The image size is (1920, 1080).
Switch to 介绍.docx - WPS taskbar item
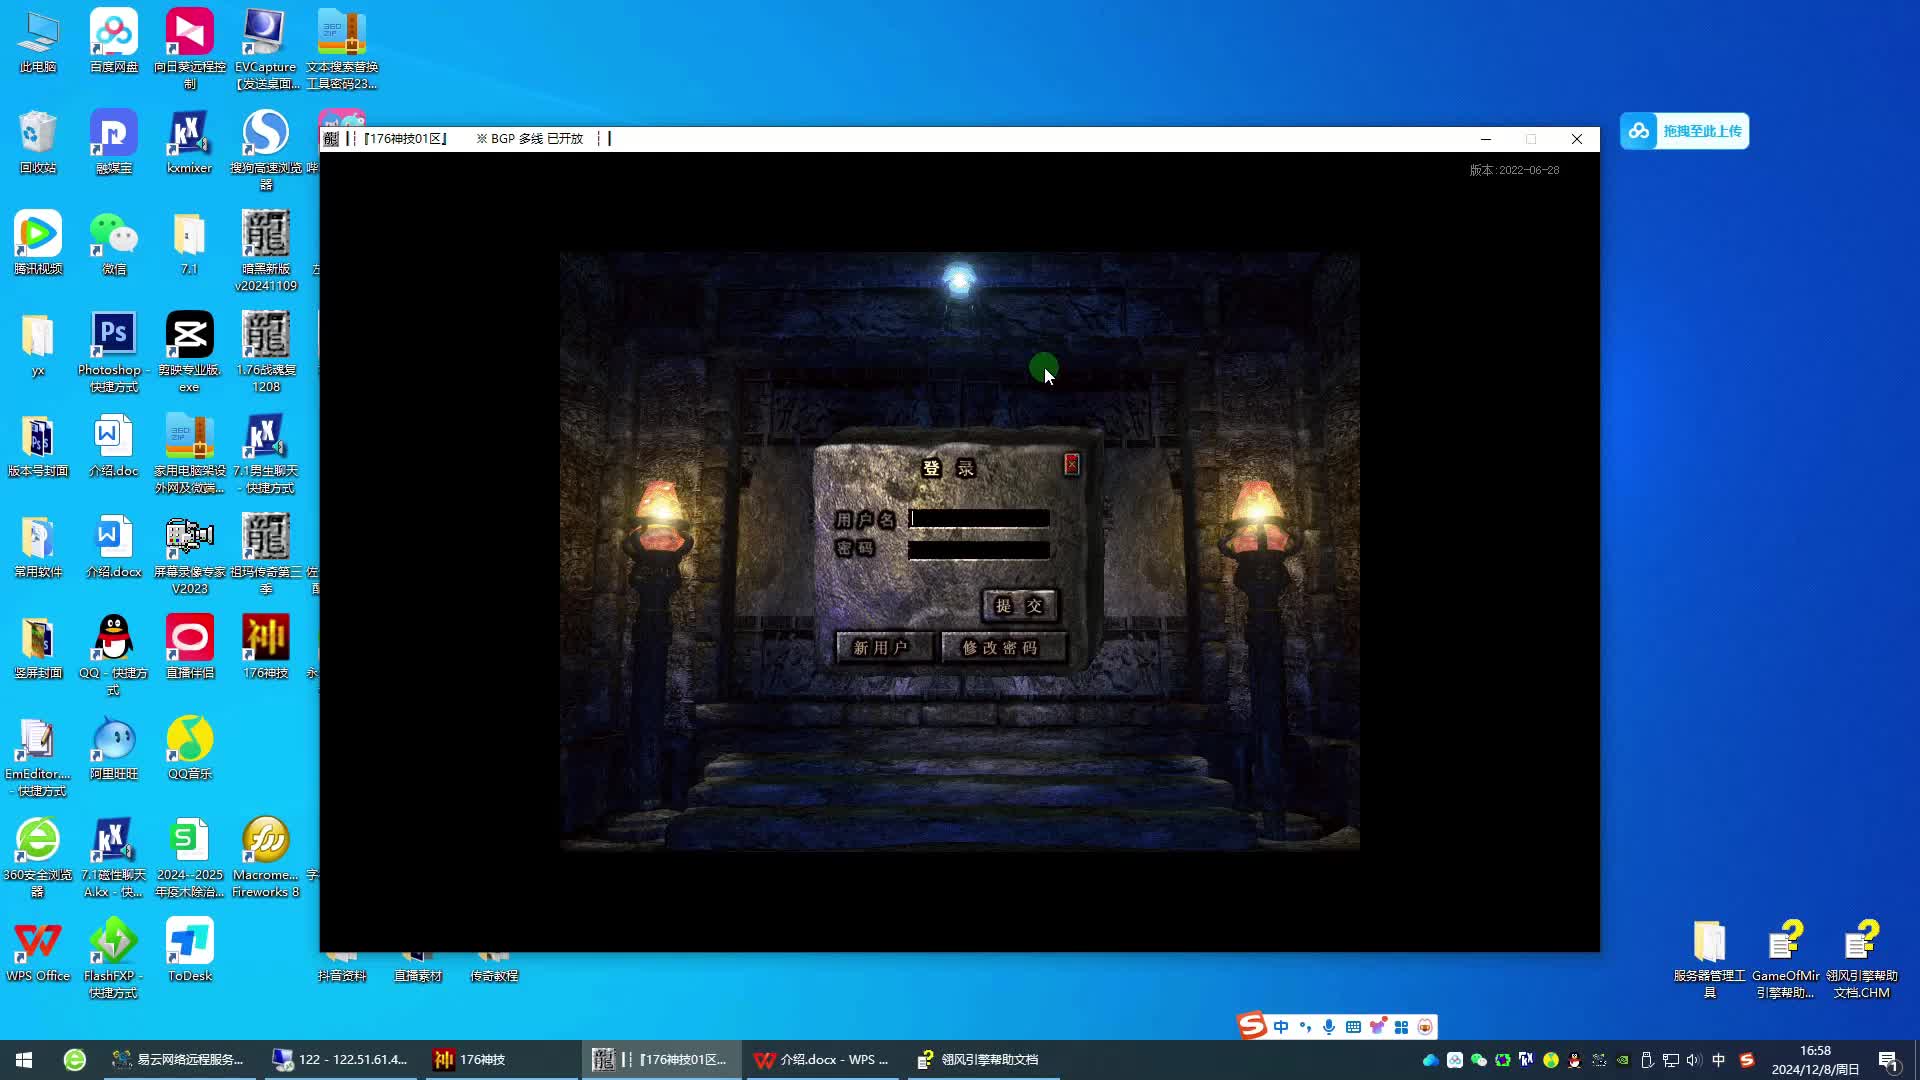822,1059
